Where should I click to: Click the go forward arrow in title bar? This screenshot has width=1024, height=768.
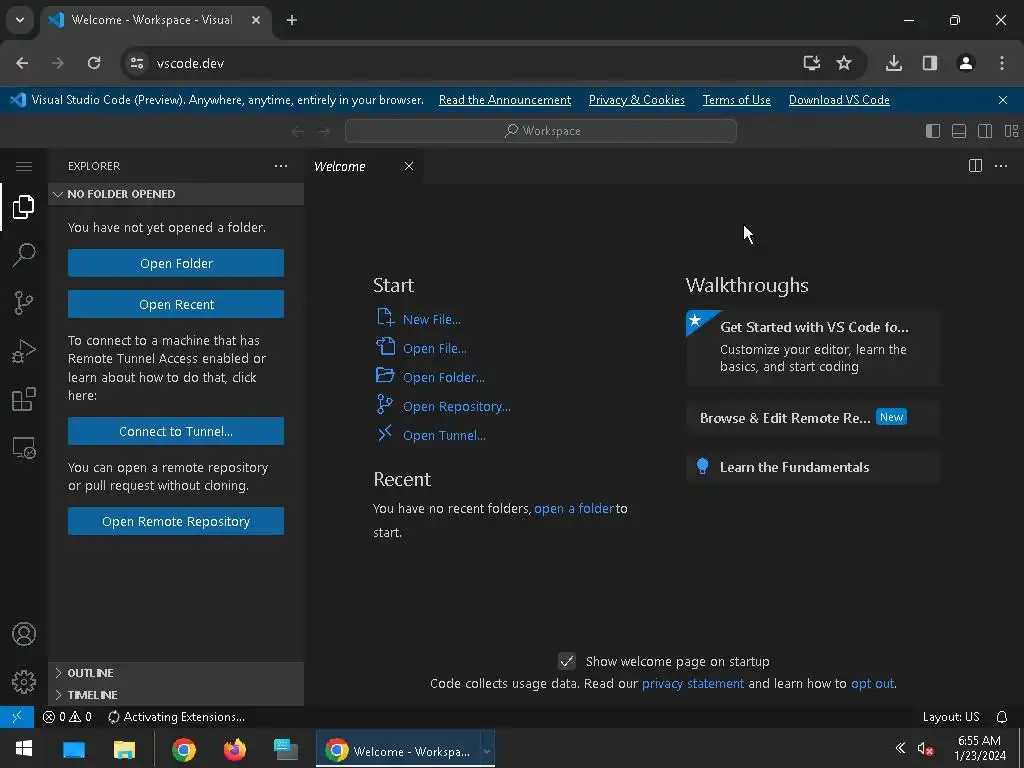click(324, 131)
